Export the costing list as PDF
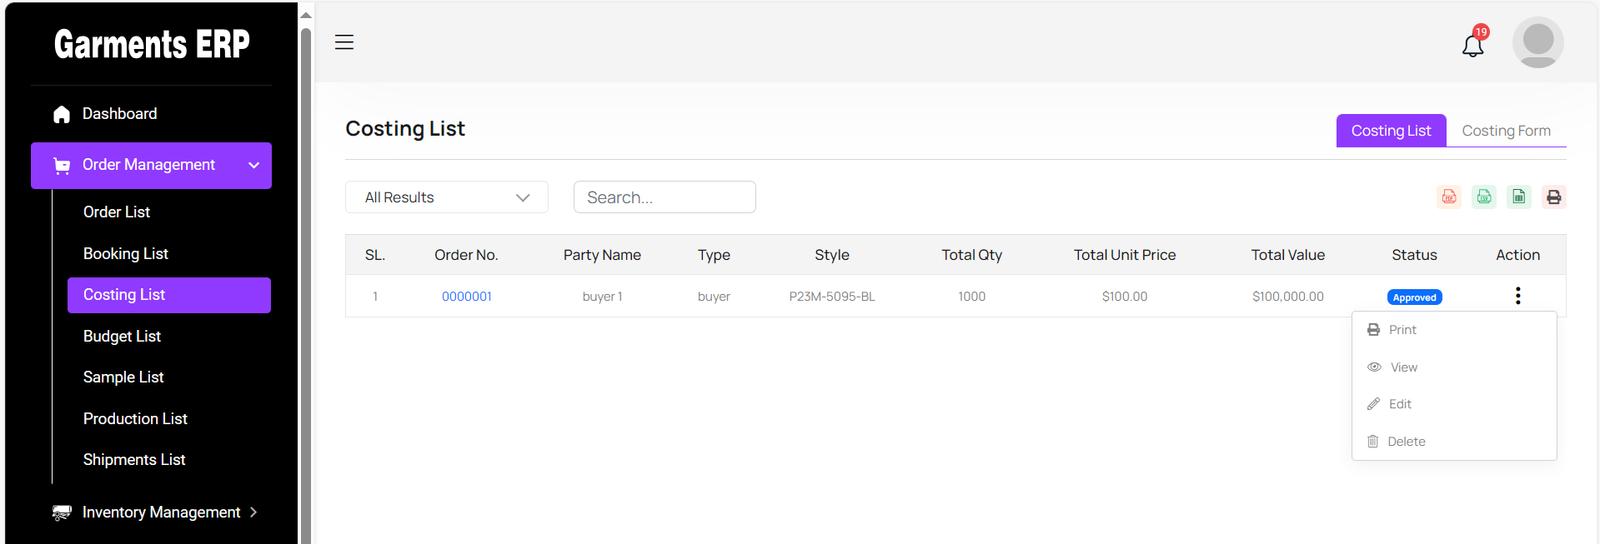1600x544 pixels. click(x=1448, y=197)
